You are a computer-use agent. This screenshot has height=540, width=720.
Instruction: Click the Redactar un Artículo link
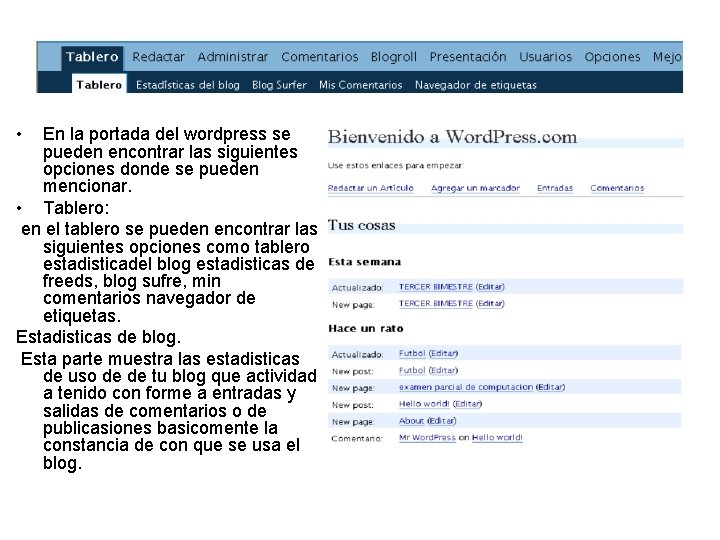pyautogui.click(x=371, y=188)
